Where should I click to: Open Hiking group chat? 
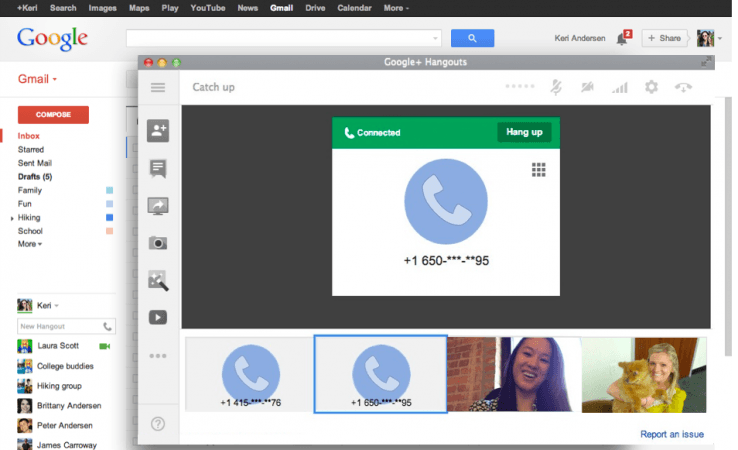pos(59,386)
